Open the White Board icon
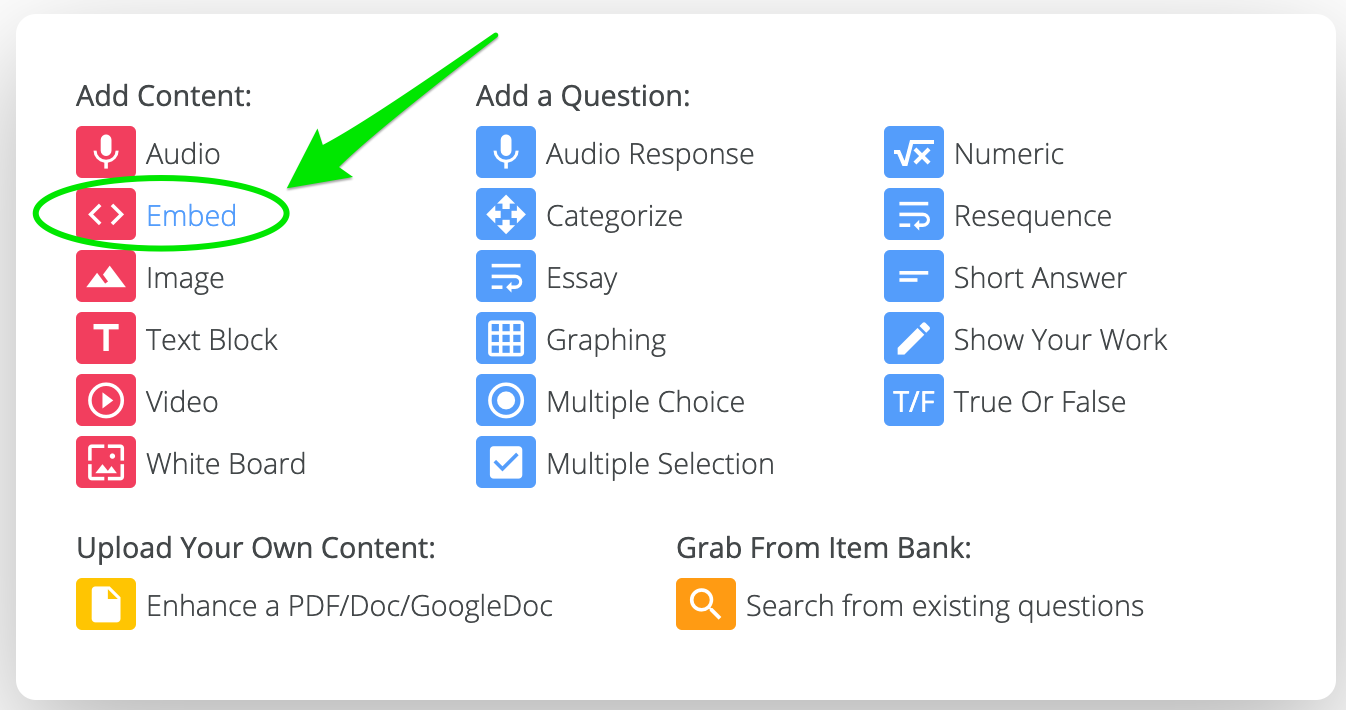 click(106, 463)
